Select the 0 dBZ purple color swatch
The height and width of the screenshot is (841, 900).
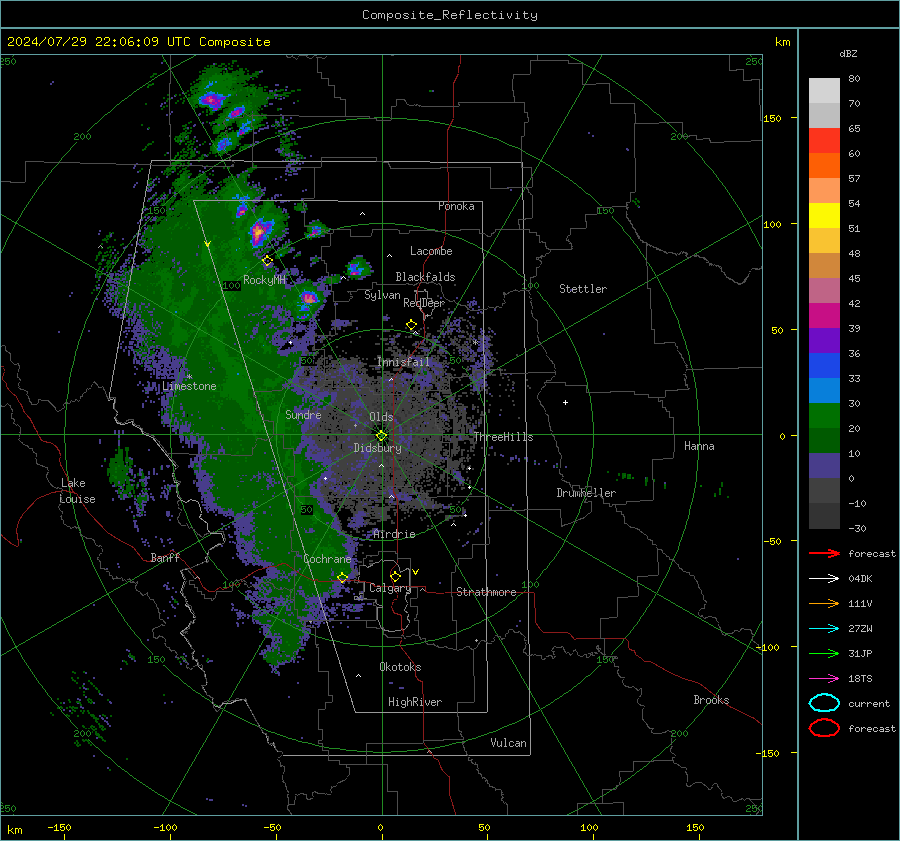[x=824, y=466]
